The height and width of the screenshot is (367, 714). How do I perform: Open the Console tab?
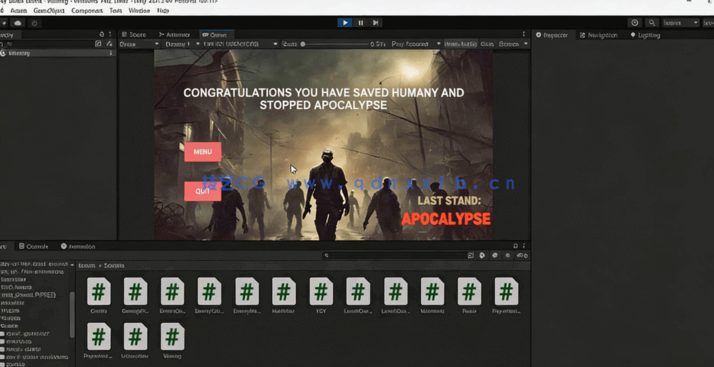coord(33,246)
